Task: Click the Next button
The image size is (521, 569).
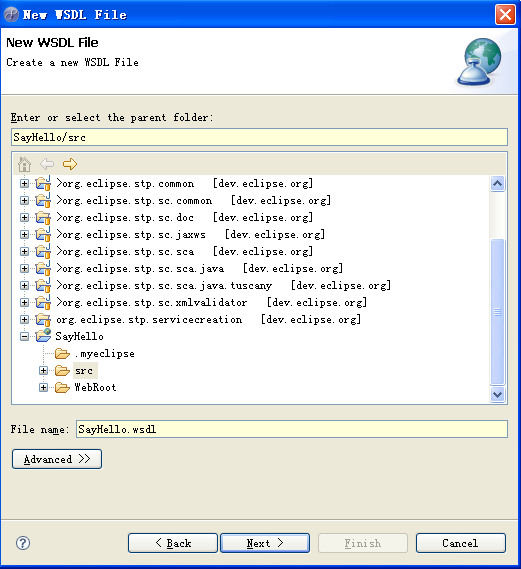Action: tap(265, 543)
